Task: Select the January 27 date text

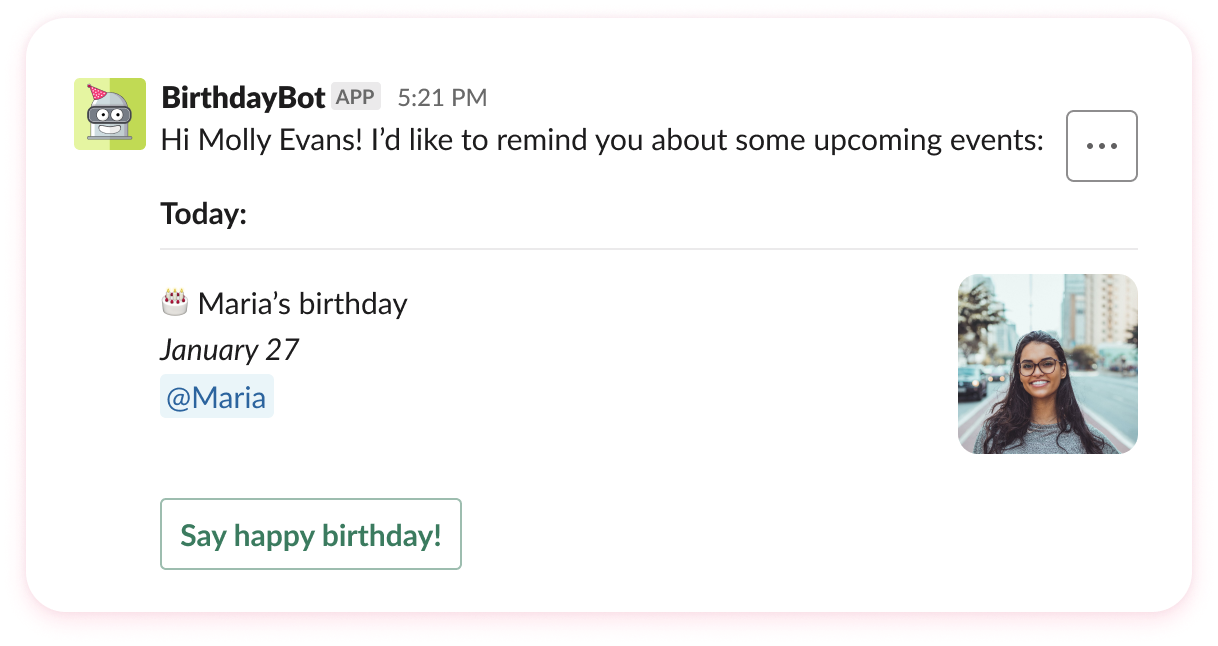Action: (x=229, y=349)
